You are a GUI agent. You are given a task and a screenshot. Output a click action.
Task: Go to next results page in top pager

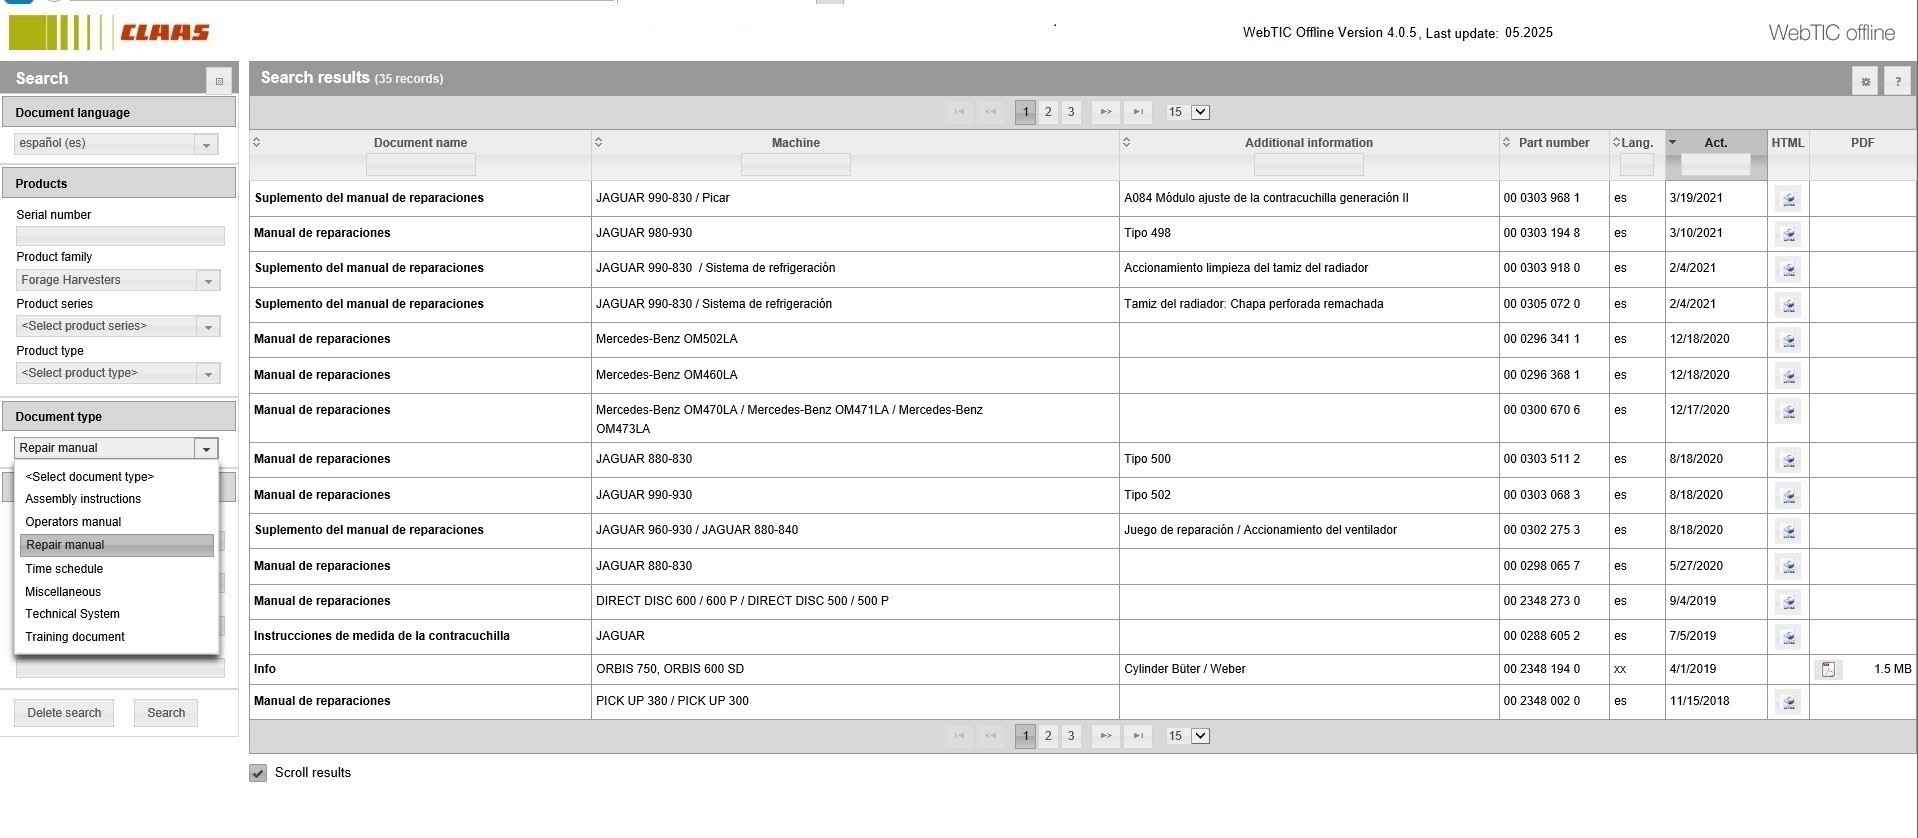(1105, 112)
